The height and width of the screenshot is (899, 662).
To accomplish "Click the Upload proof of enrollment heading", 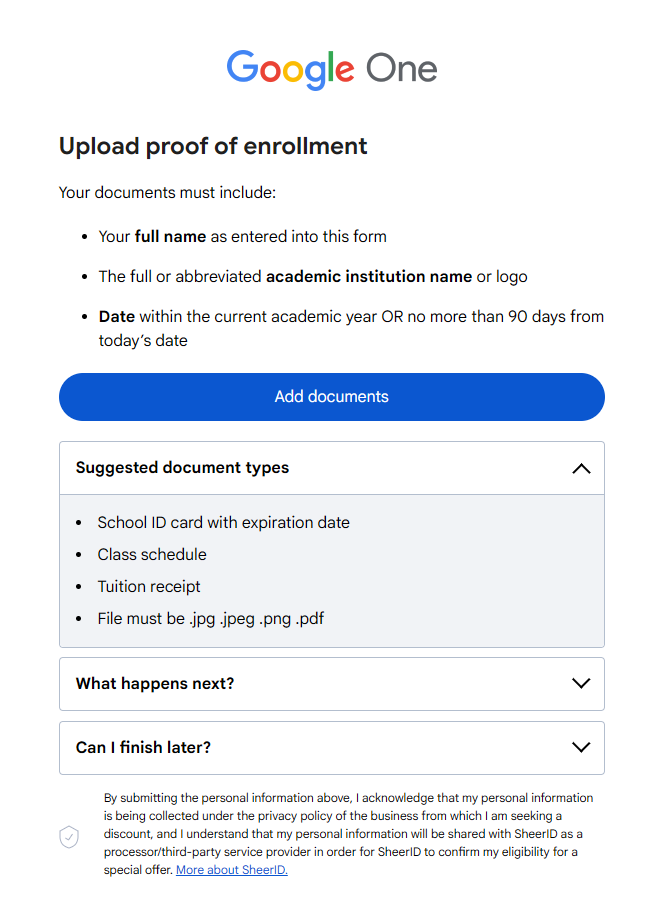I will click(213, 146).
